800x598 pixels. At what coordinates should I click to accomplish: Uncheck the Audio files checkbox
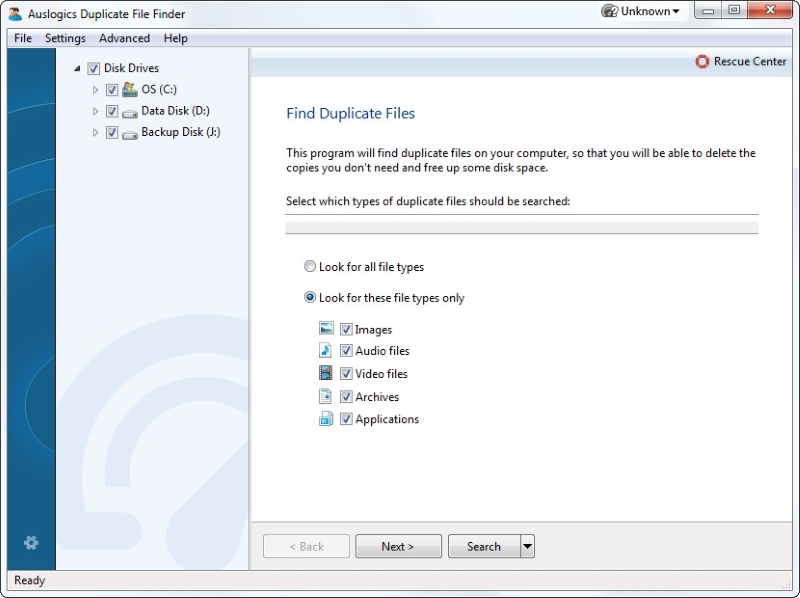346,351
